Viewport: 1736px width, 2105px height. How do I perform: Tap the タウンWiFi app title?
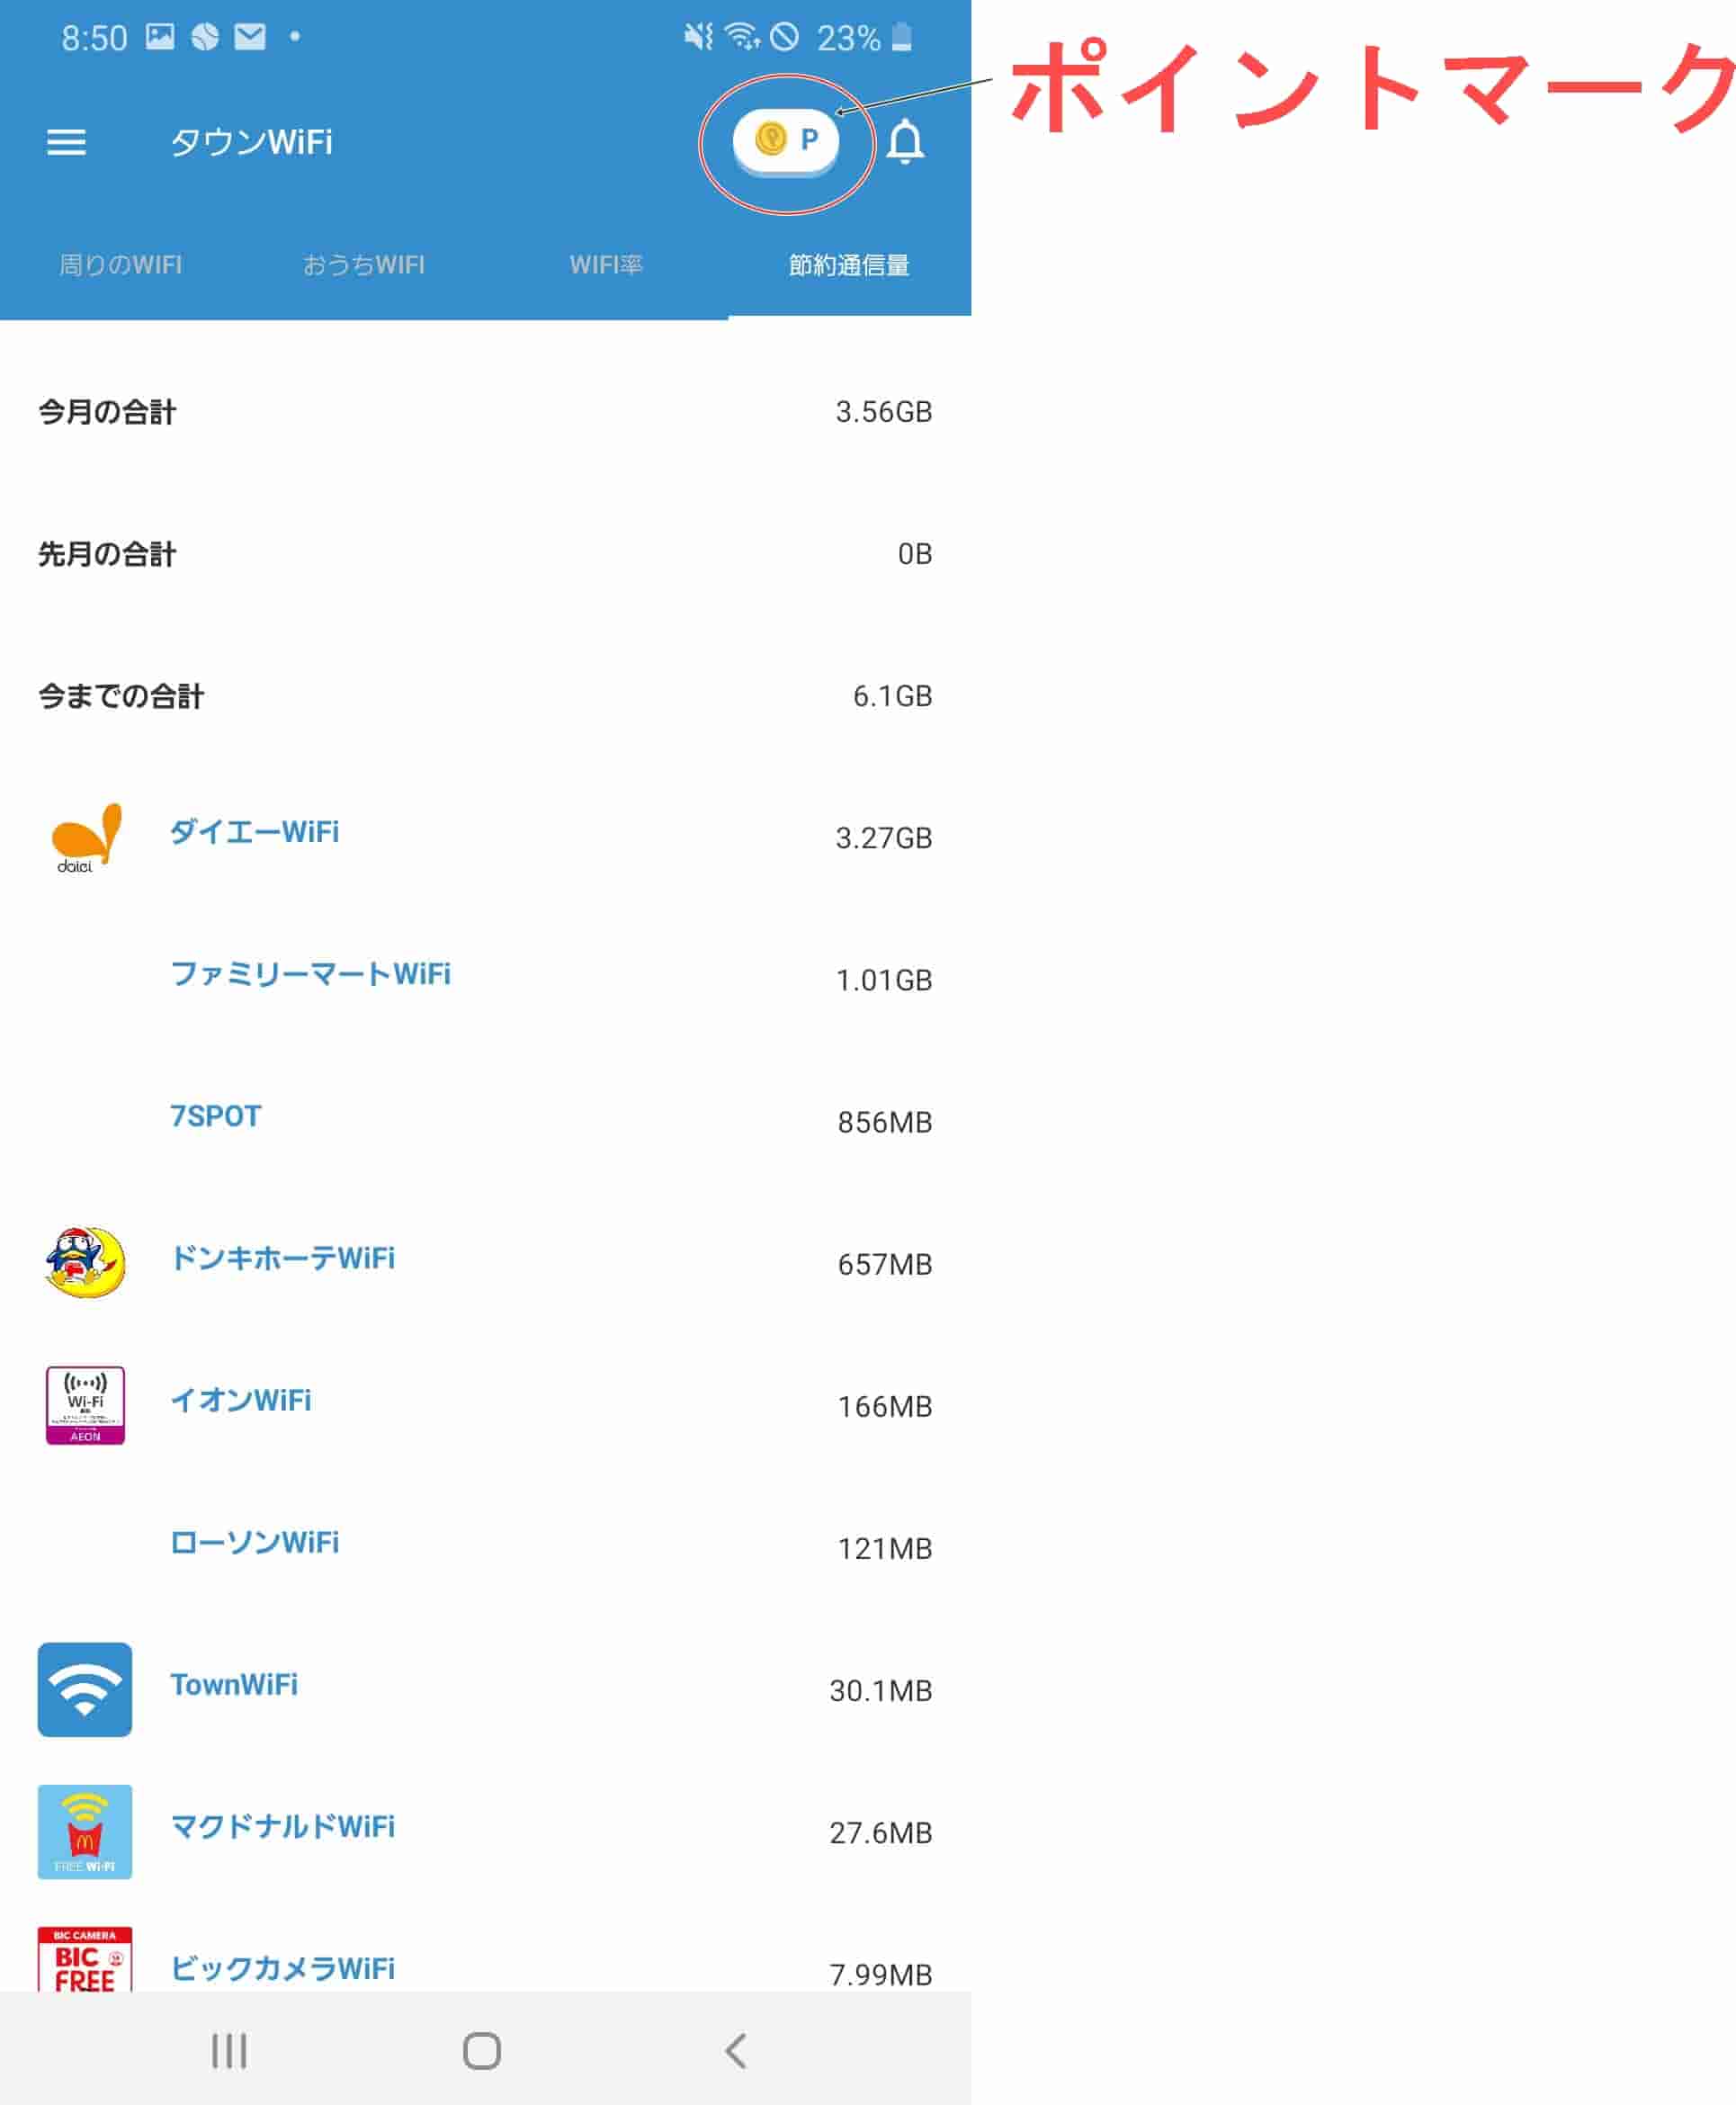tap(251, 142)
